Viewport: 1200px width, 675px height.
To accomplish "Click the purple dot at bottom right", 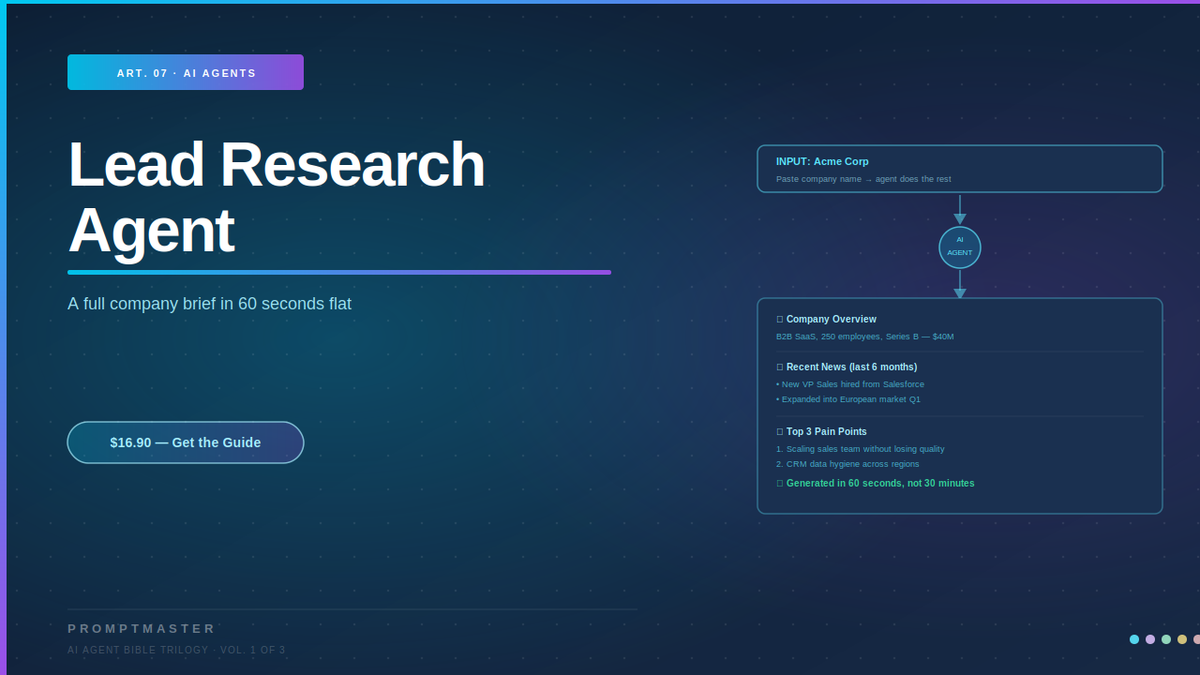I will point(1150,639).
